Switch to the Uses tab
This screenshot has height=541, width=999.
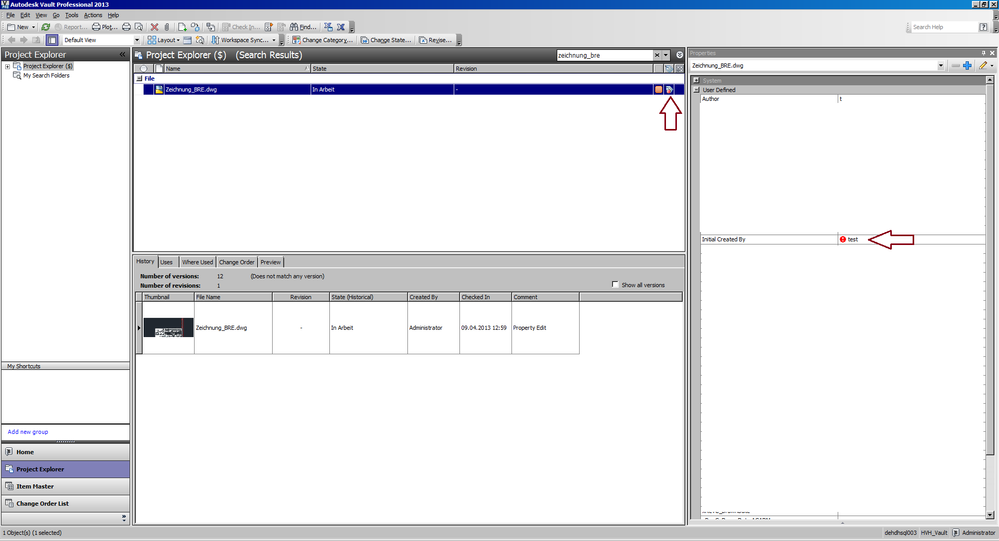click(x=166, y=262)
